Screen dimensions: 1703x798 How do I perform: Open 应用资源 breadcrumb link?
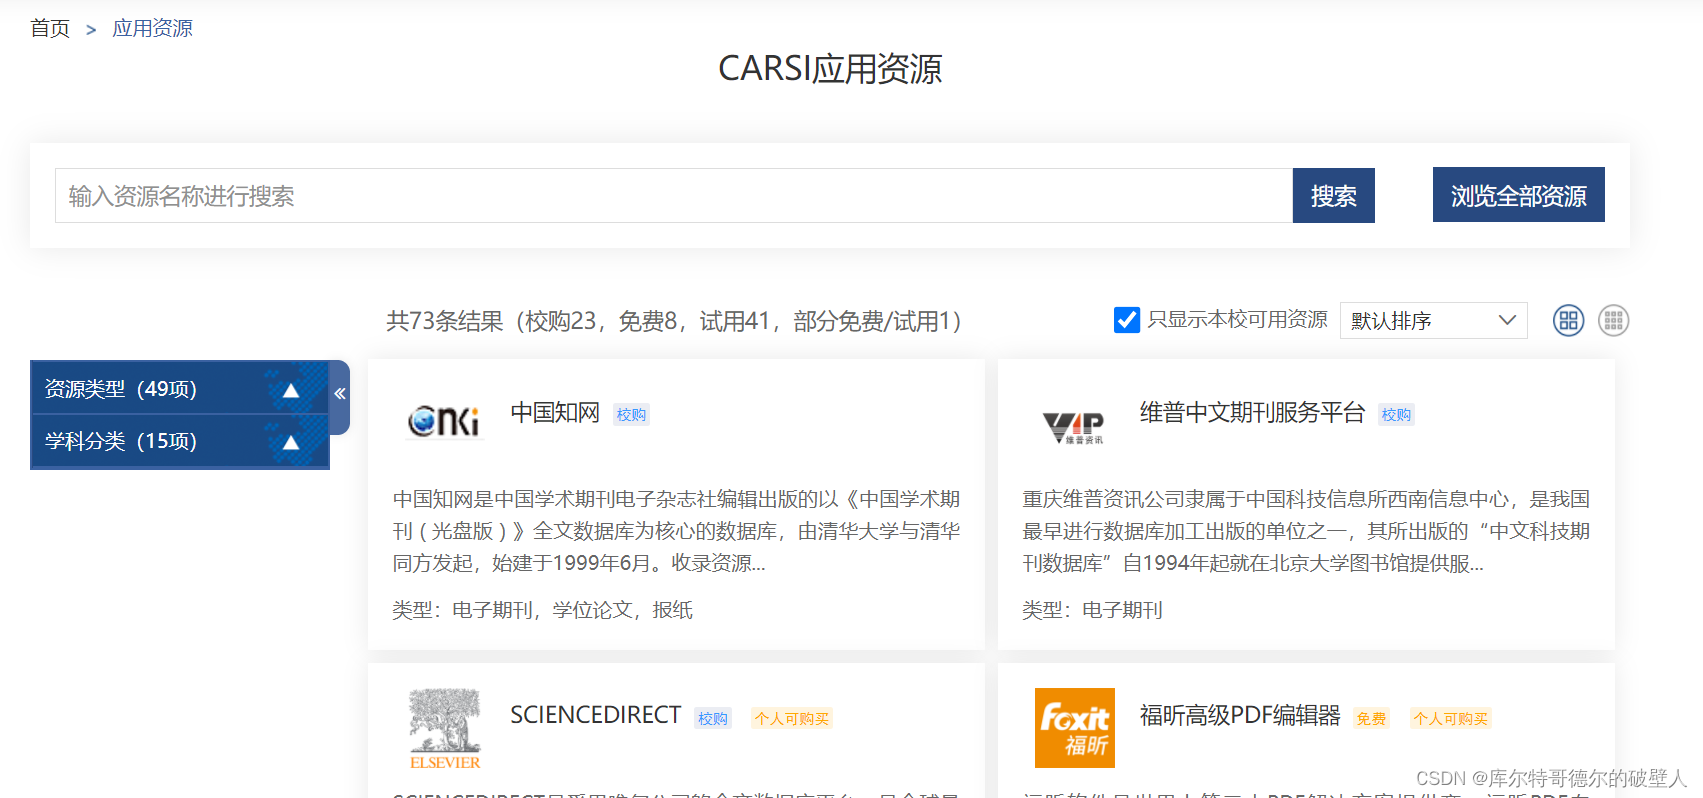[152, 28]
